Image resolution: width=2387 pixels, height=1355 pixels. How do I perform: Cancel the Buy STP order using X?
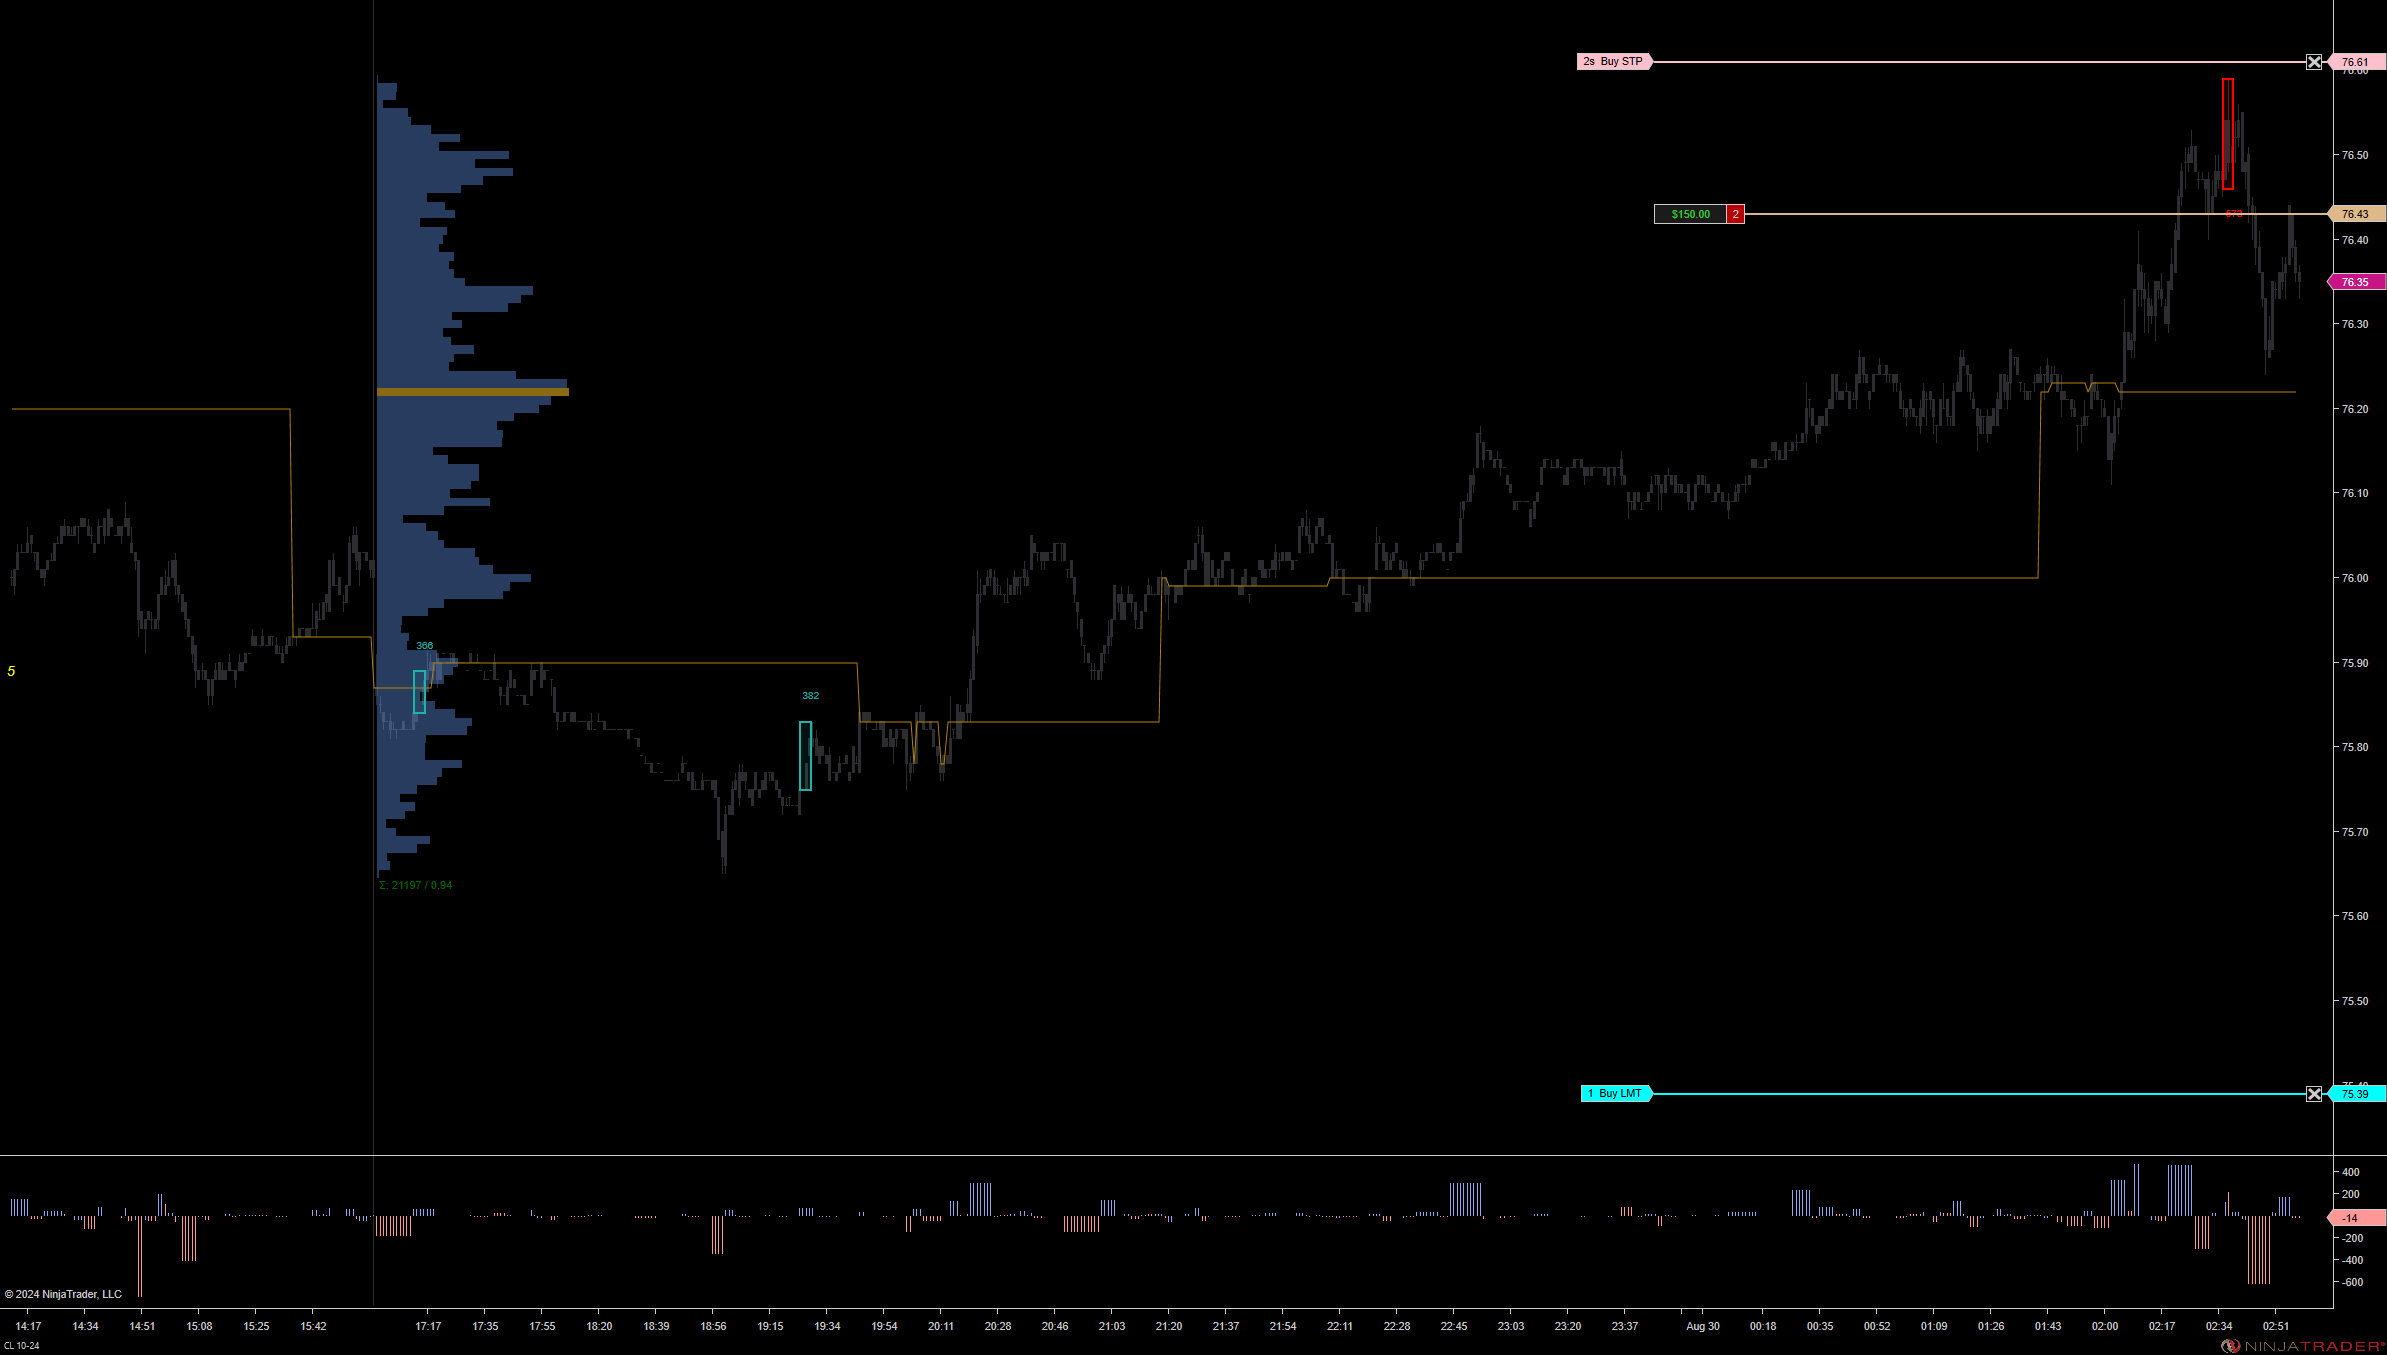tap(2314, 62)
